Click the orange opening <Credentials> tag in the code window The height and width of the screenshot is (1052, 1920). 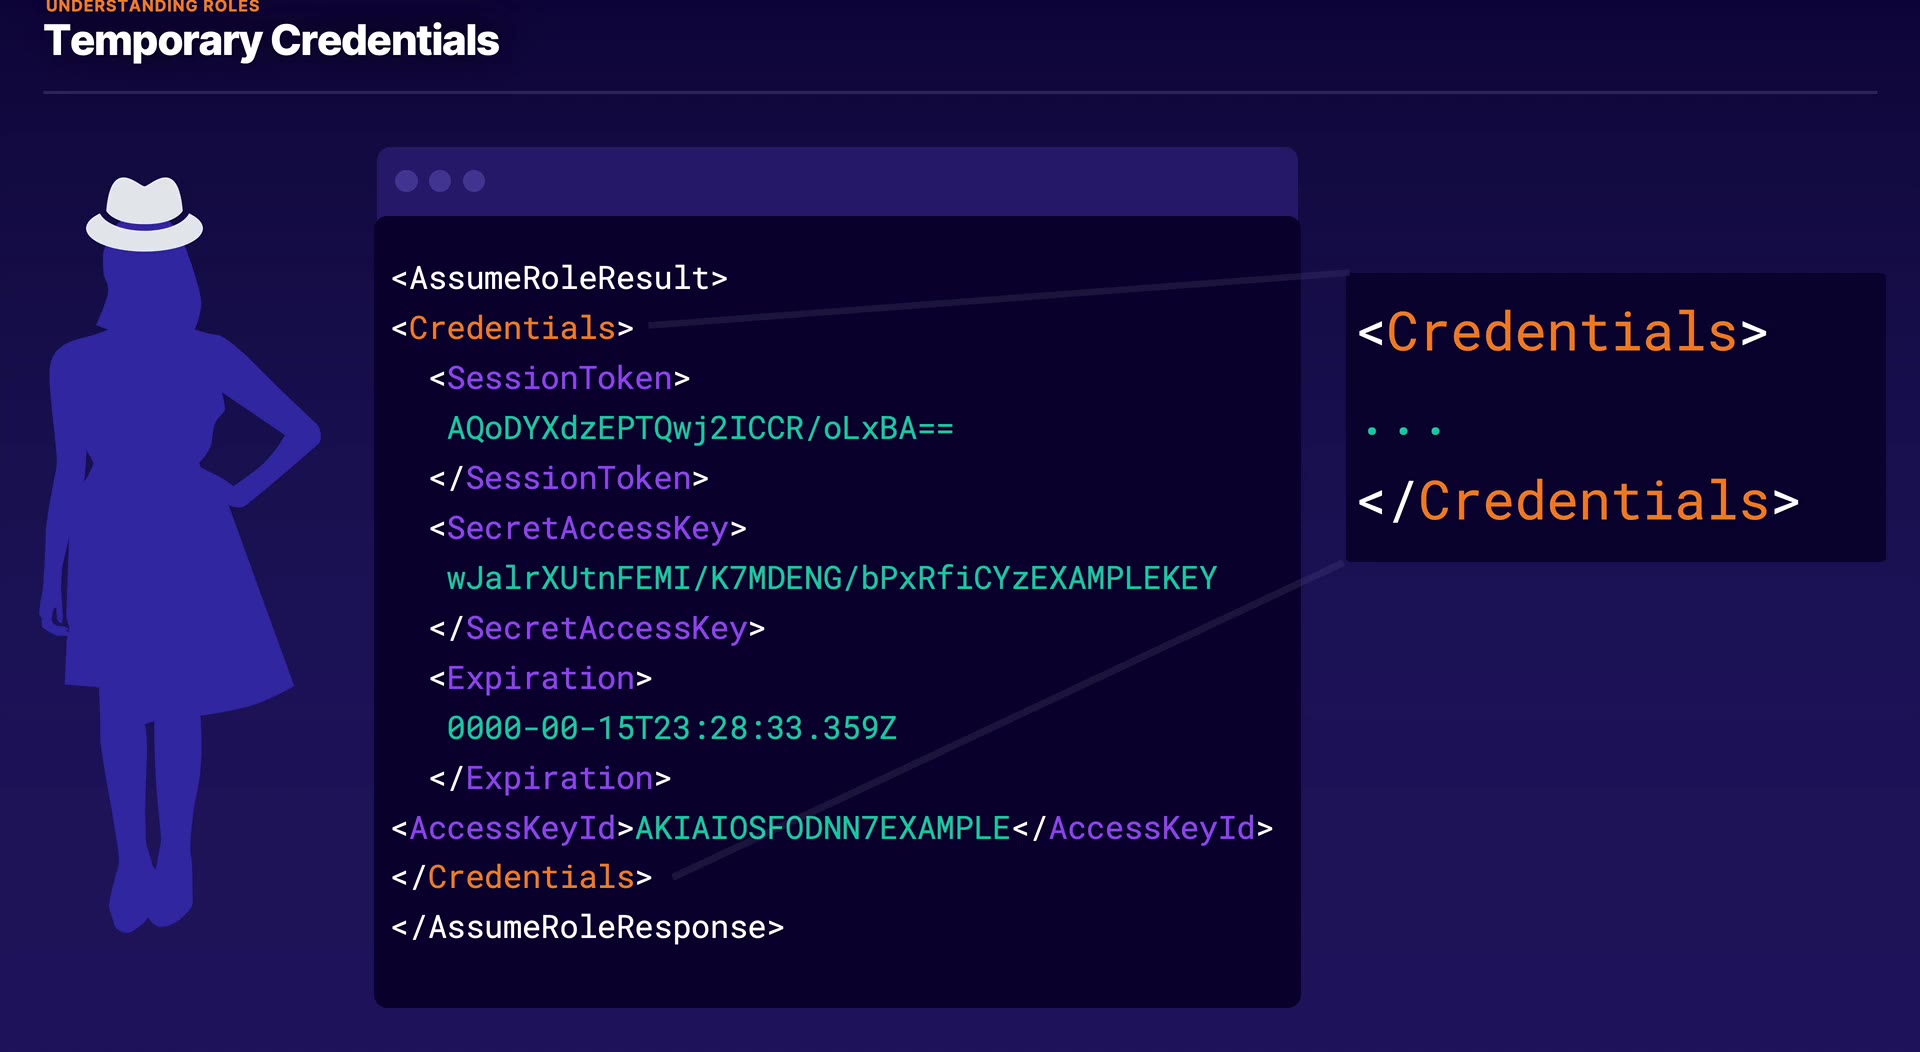pos(512,328)
